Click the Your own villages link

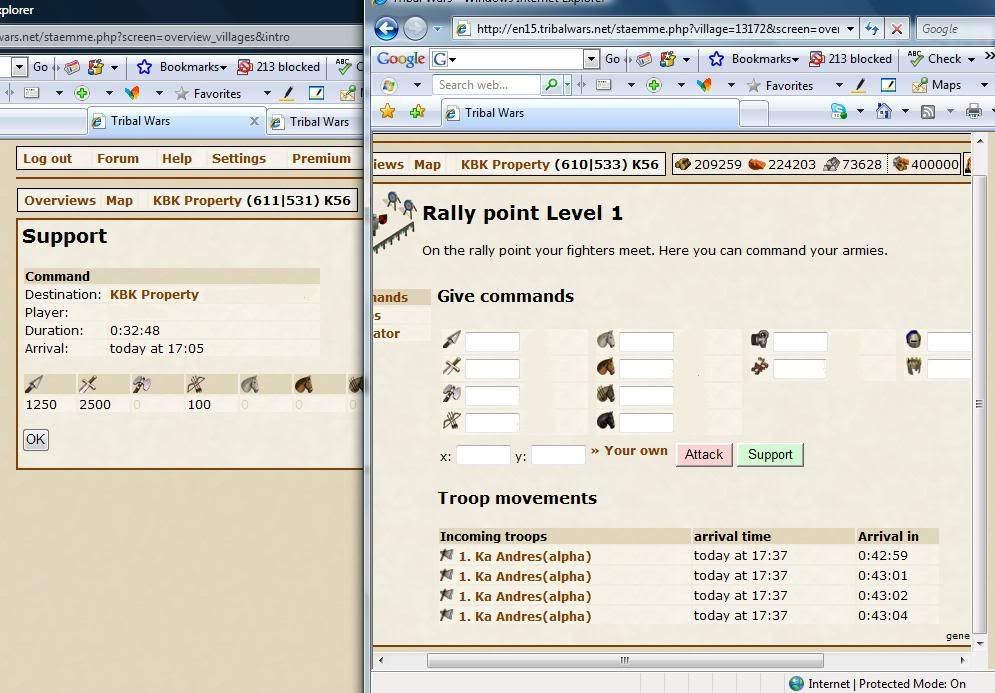point(636,451)
